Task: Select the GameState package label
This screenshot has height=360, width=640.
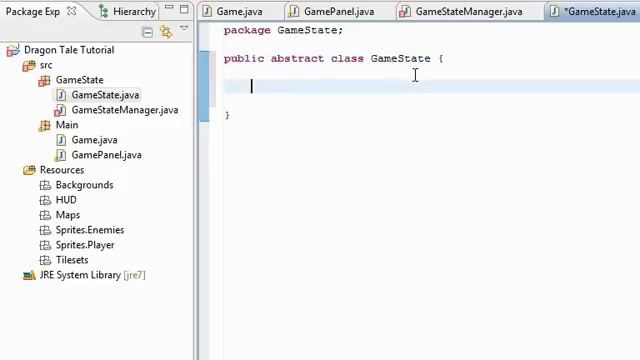Action: [80, 80]
